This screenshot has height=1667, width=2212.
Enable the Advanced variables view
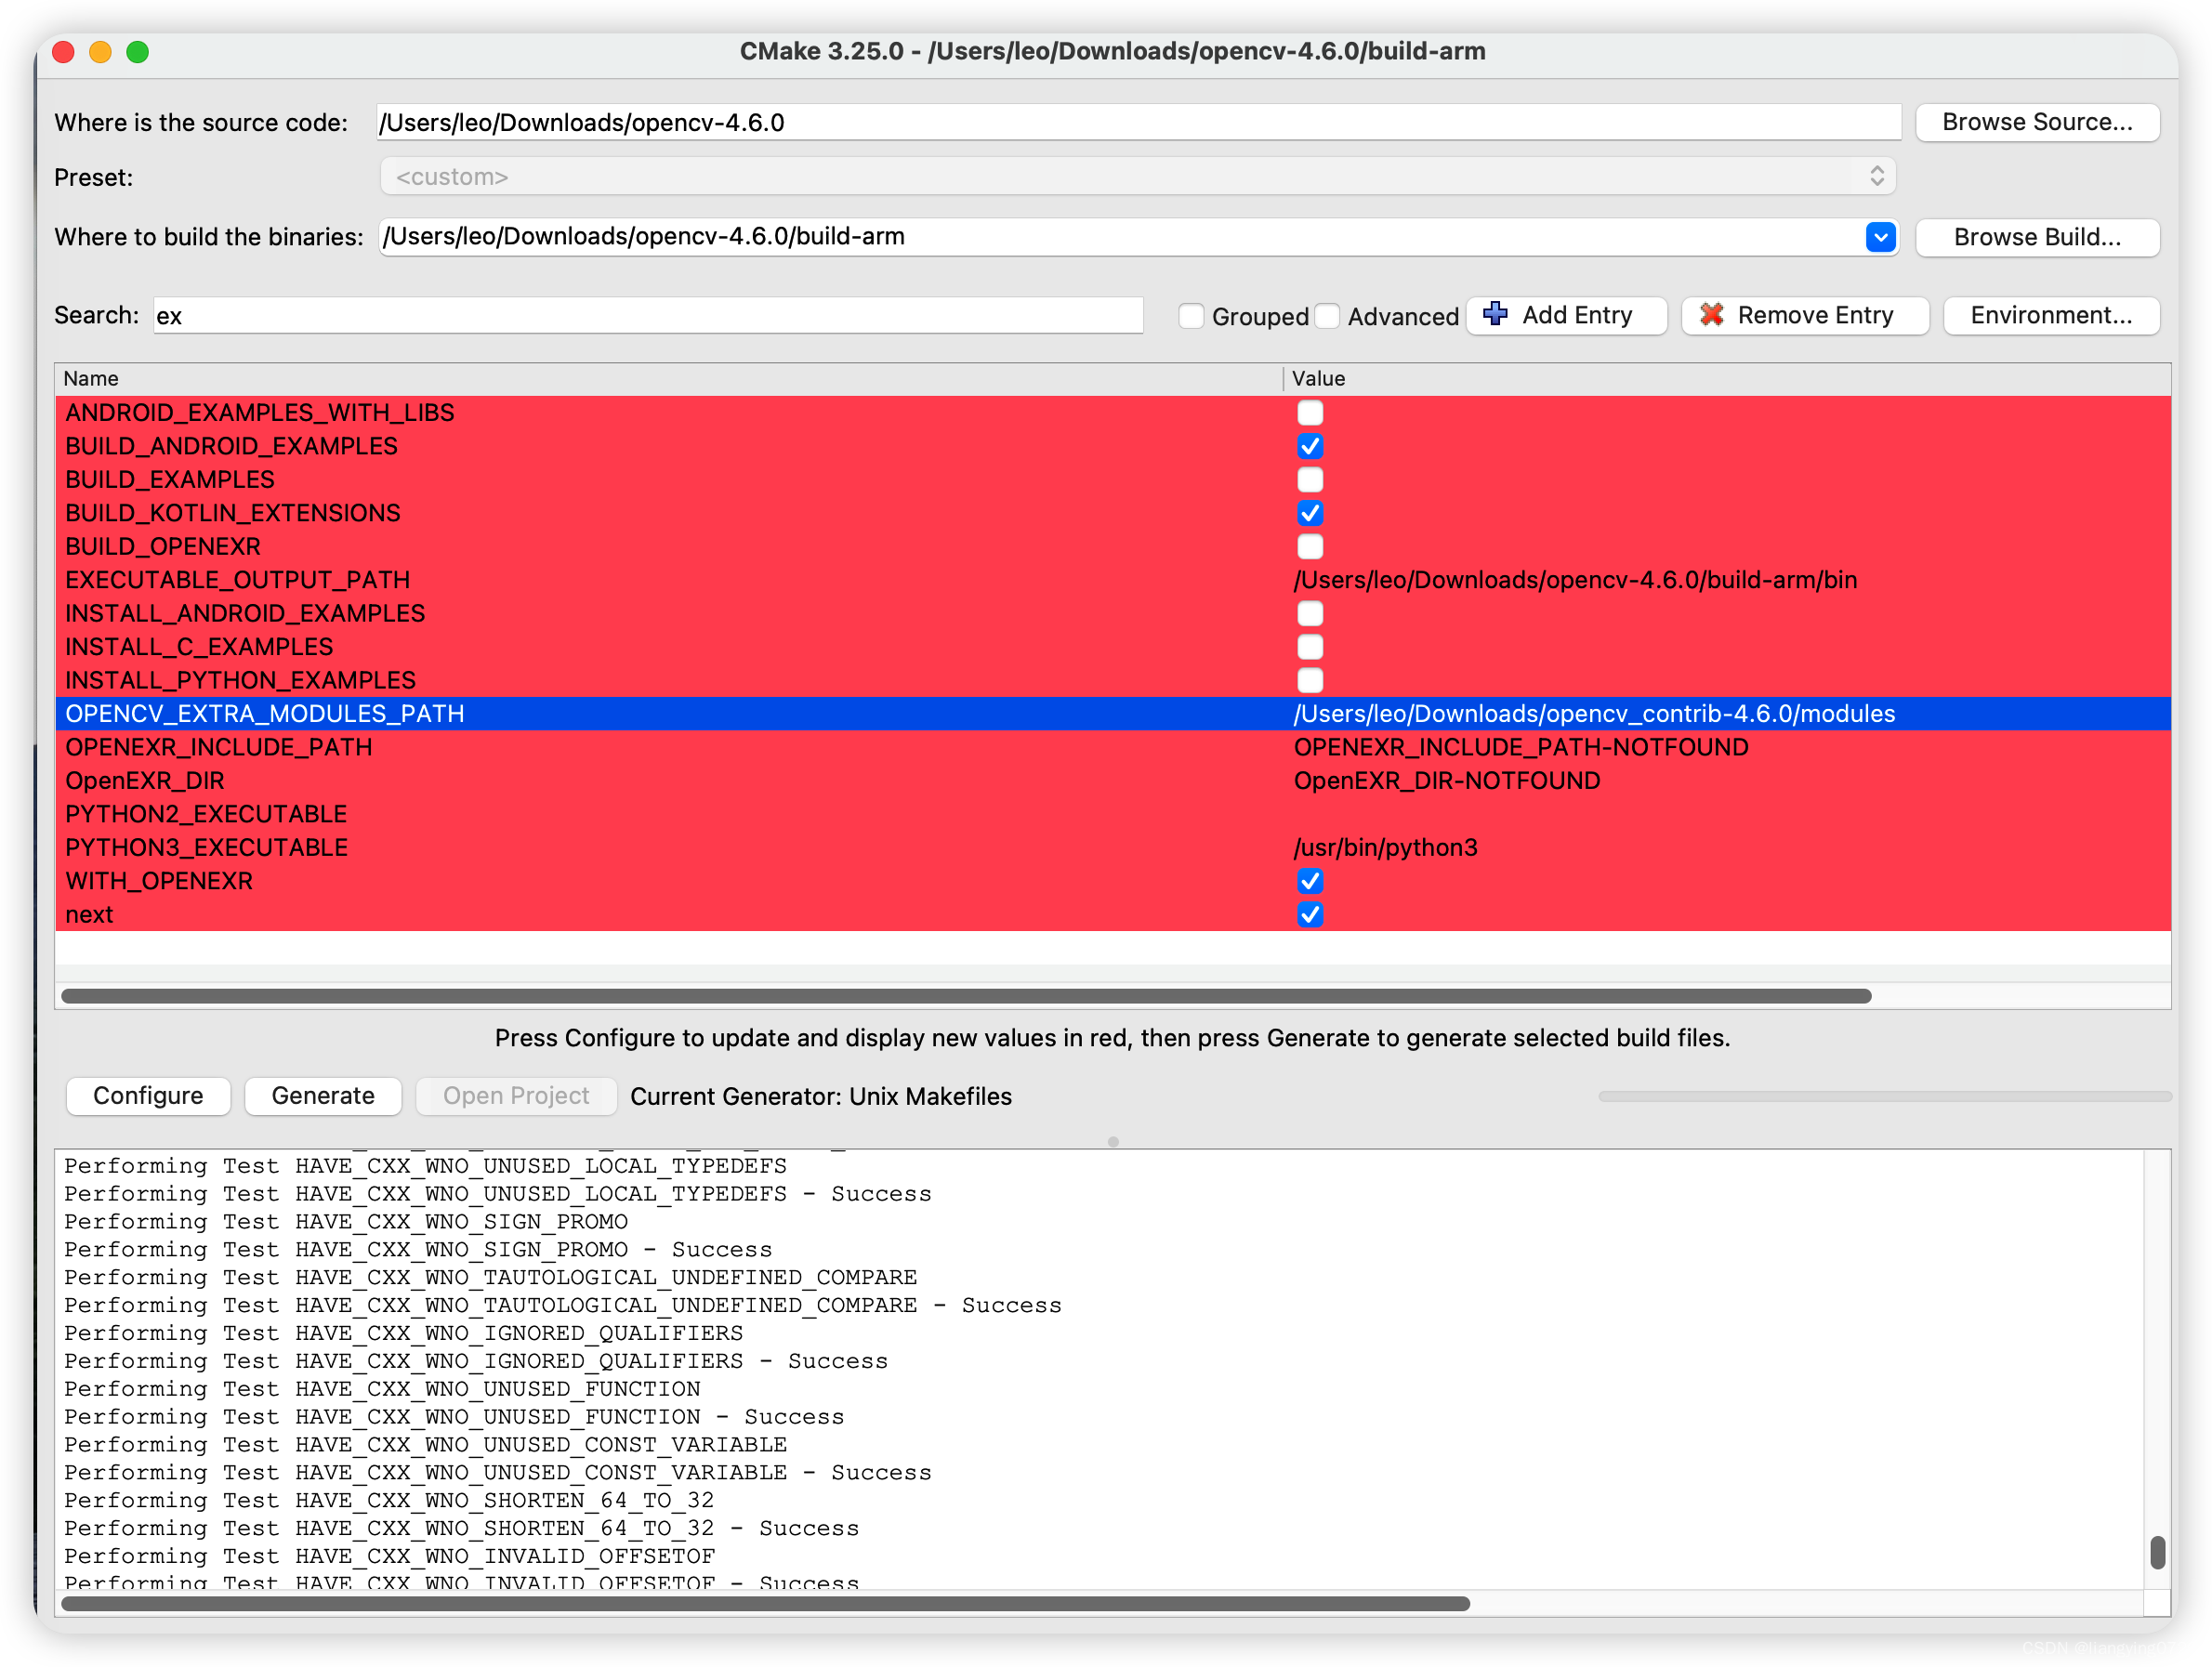coord(1327,315)
